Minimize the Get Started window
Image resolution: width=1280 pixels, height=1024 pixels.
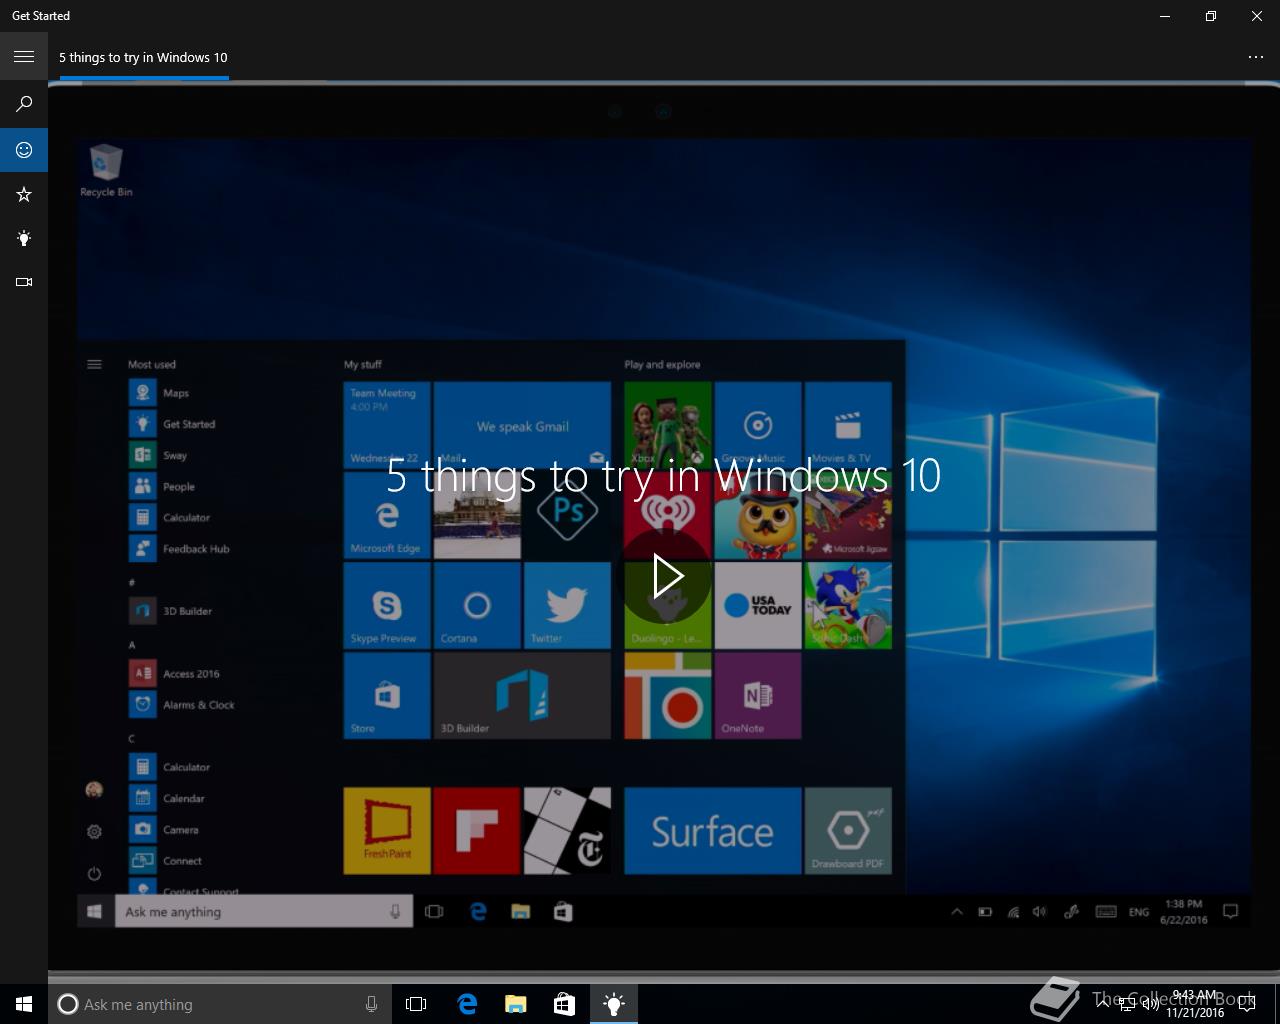[1165, 16]
